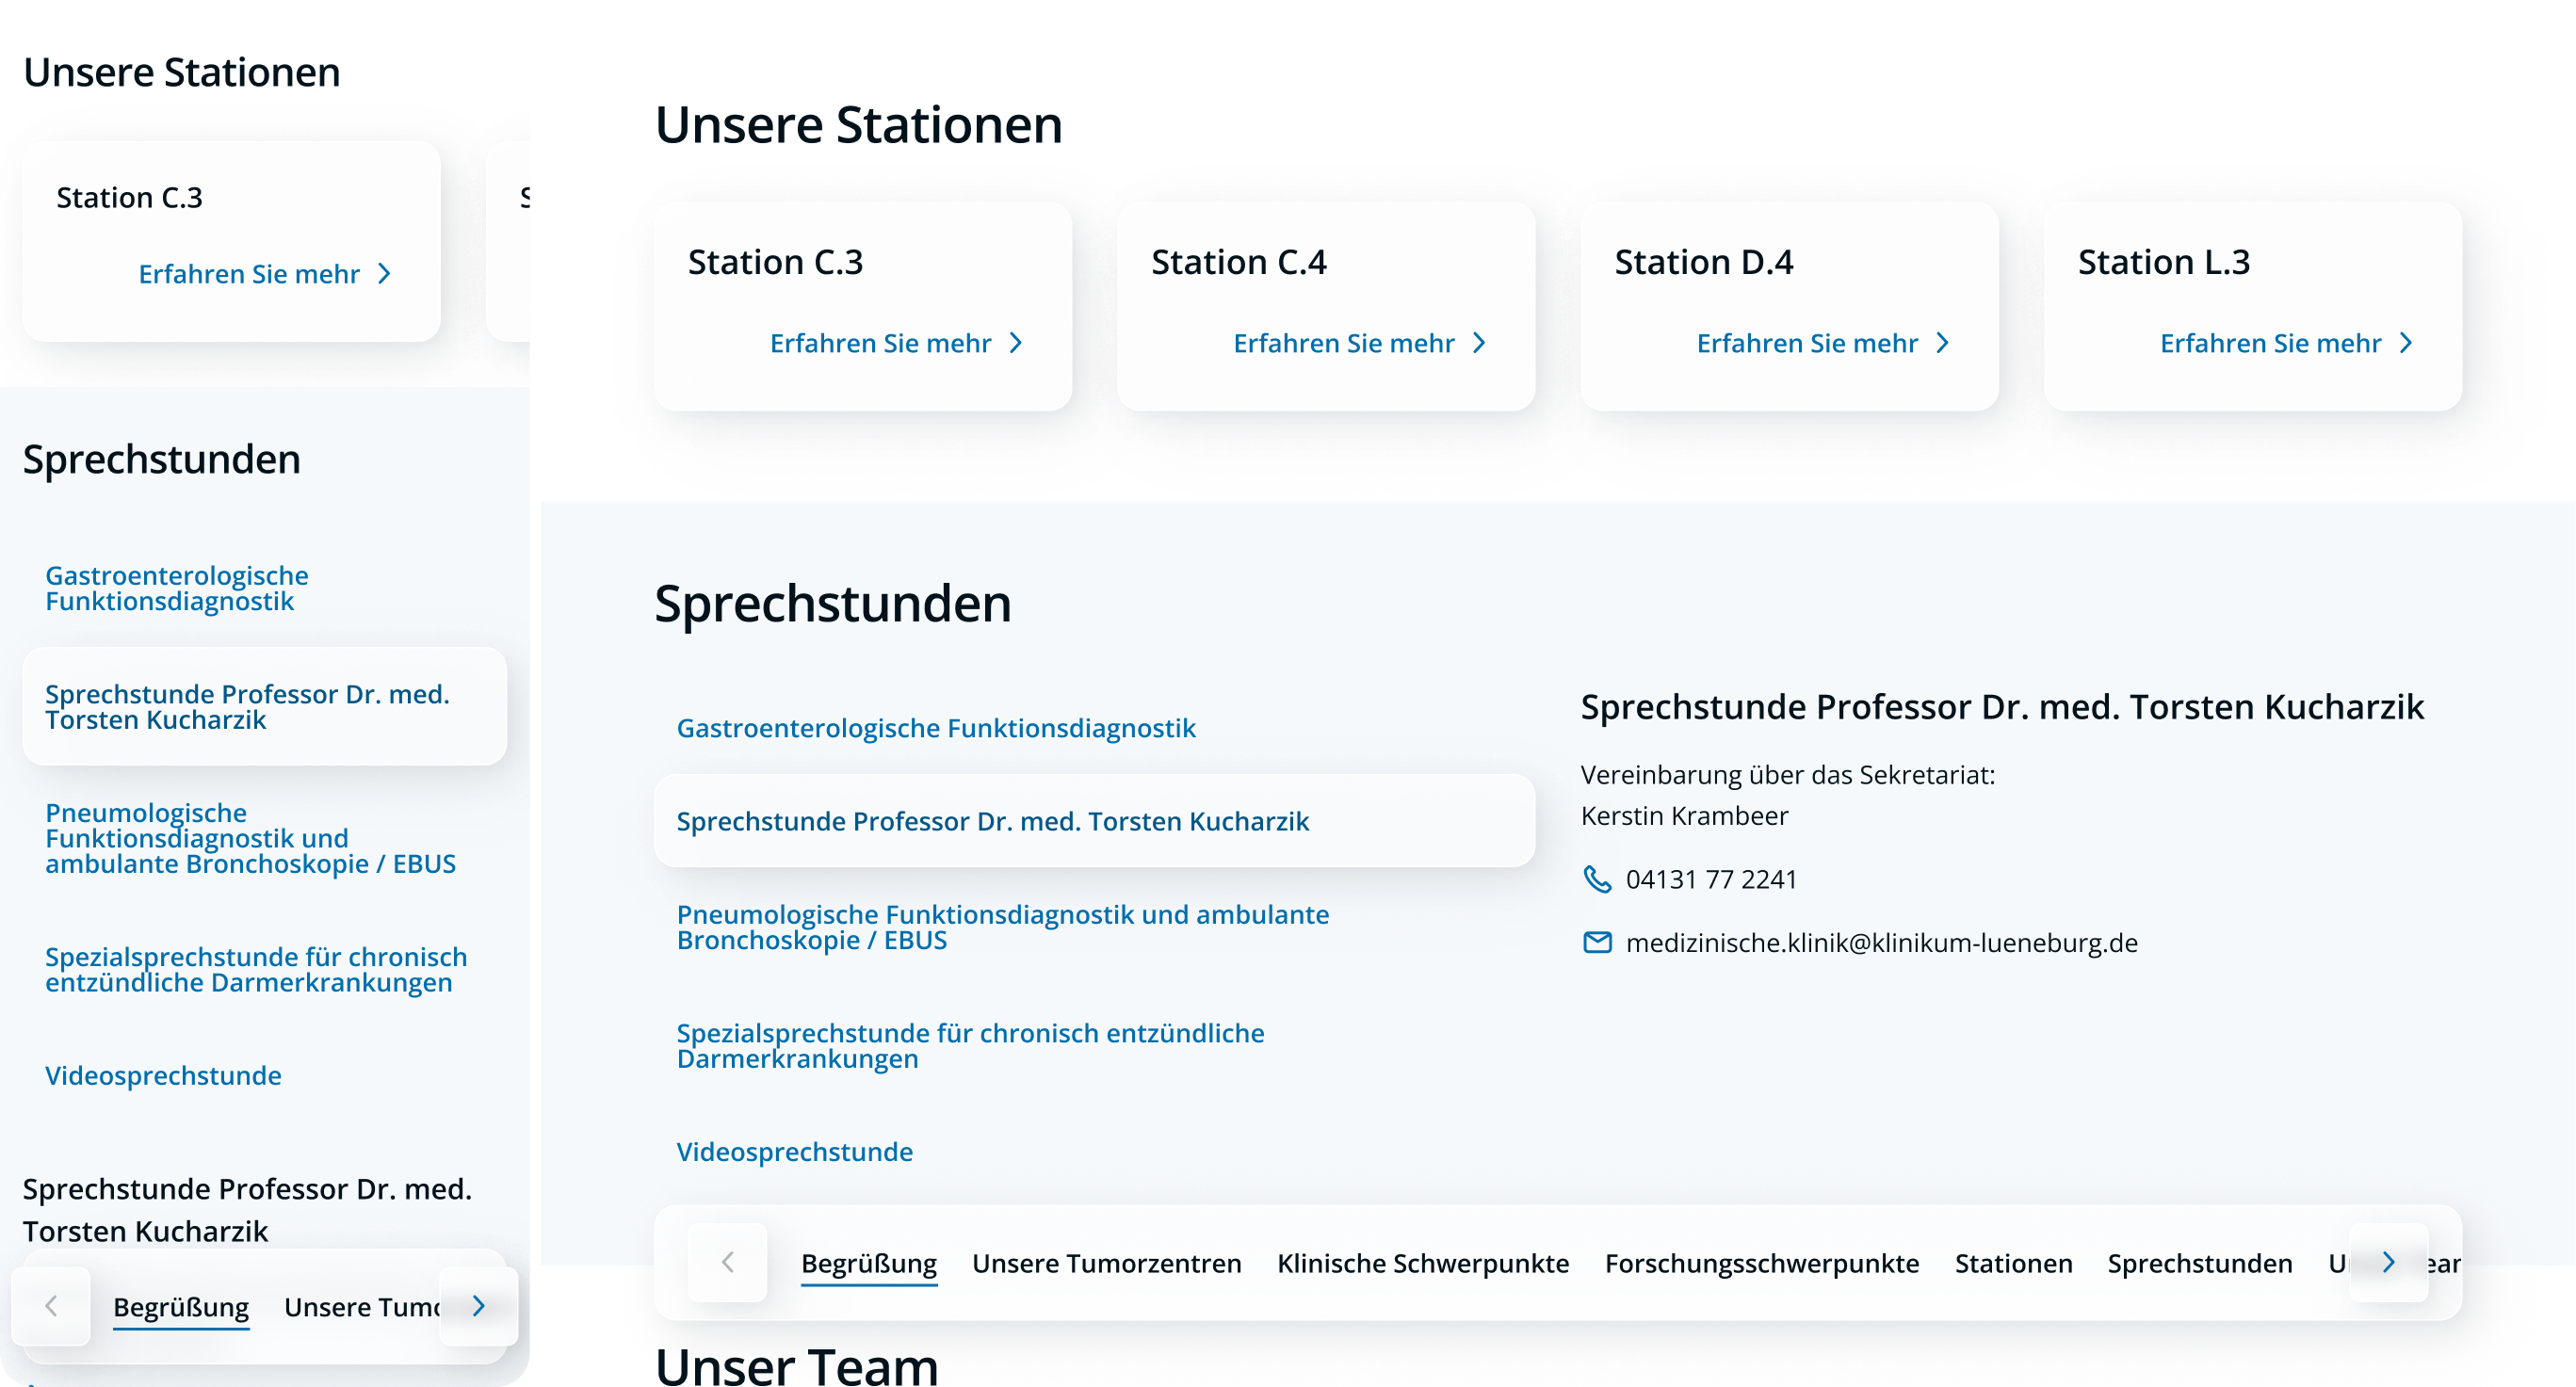Open Unsere Tumorzentren in desktop navigation
This screenshot has width=2576, height=1387.
coord(1106,1263)
